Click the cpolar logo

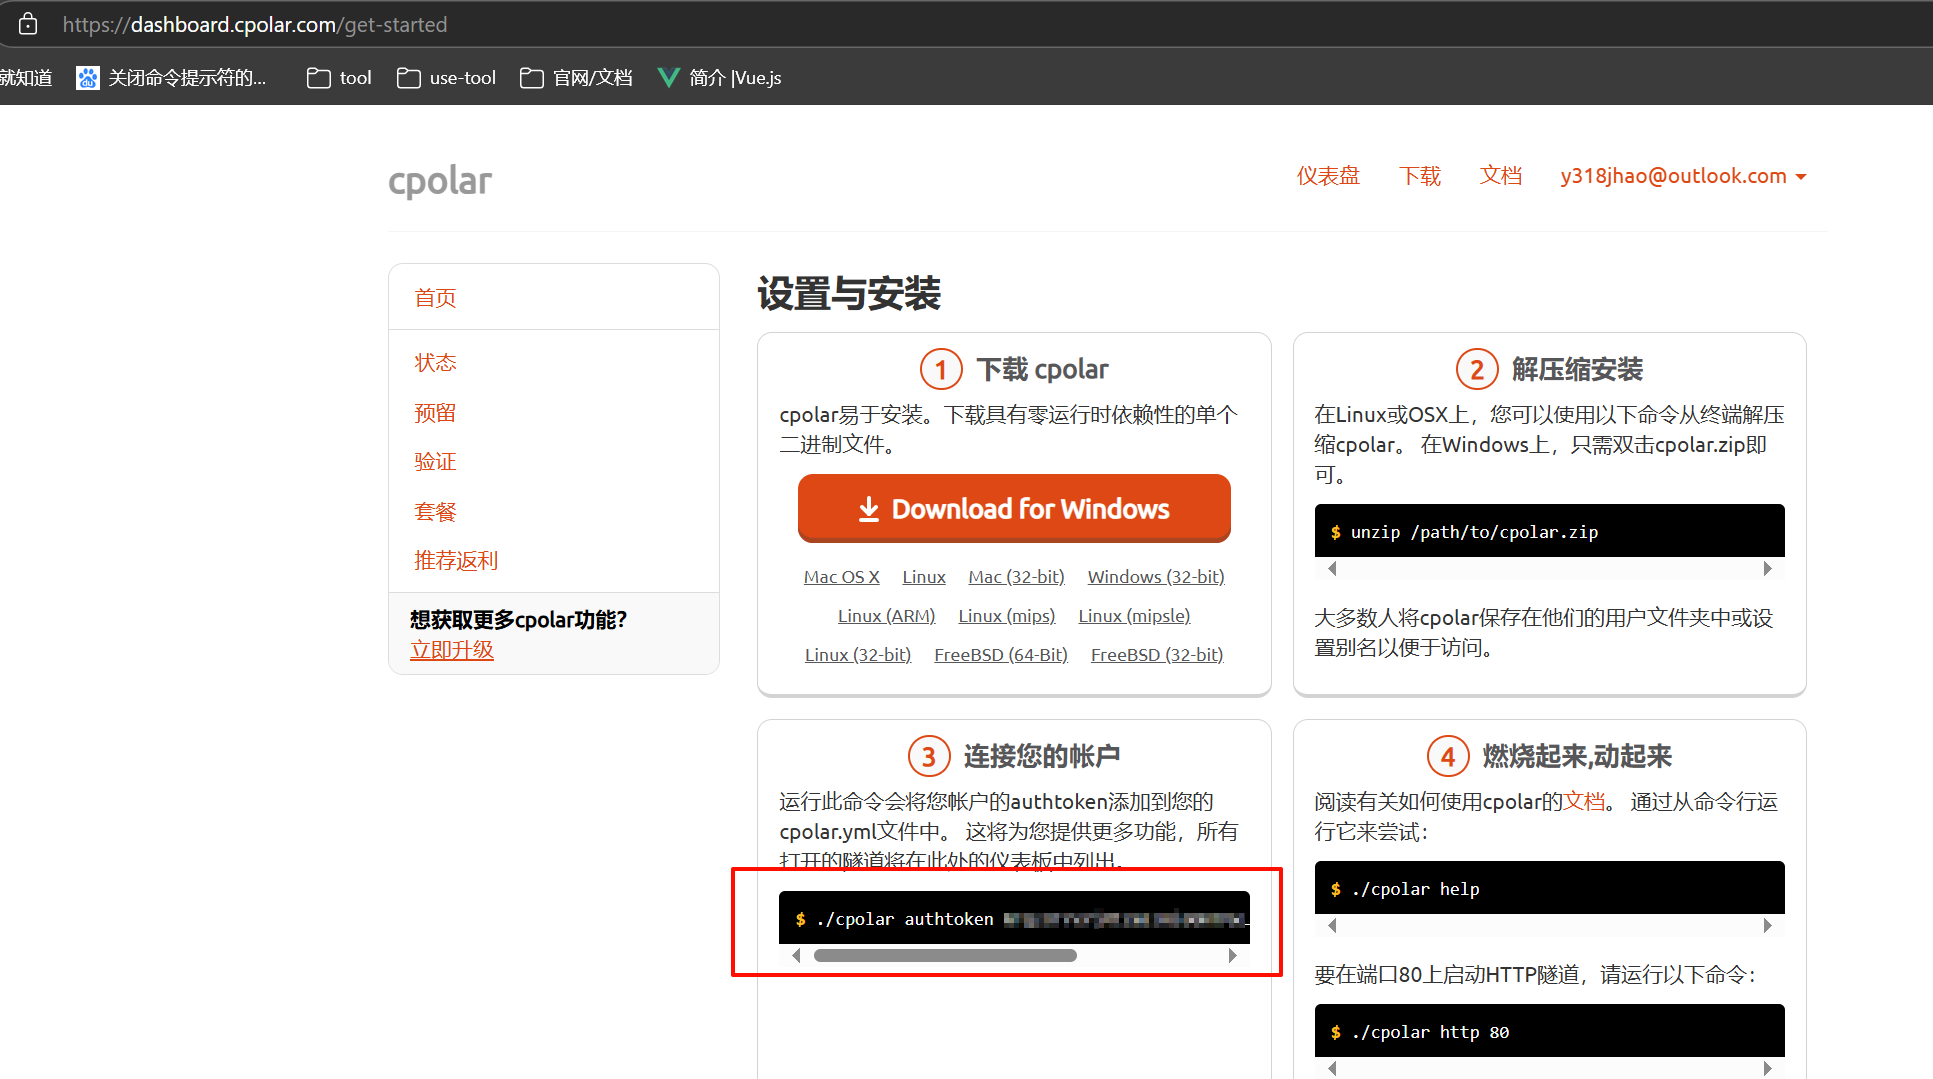[440, 181]
